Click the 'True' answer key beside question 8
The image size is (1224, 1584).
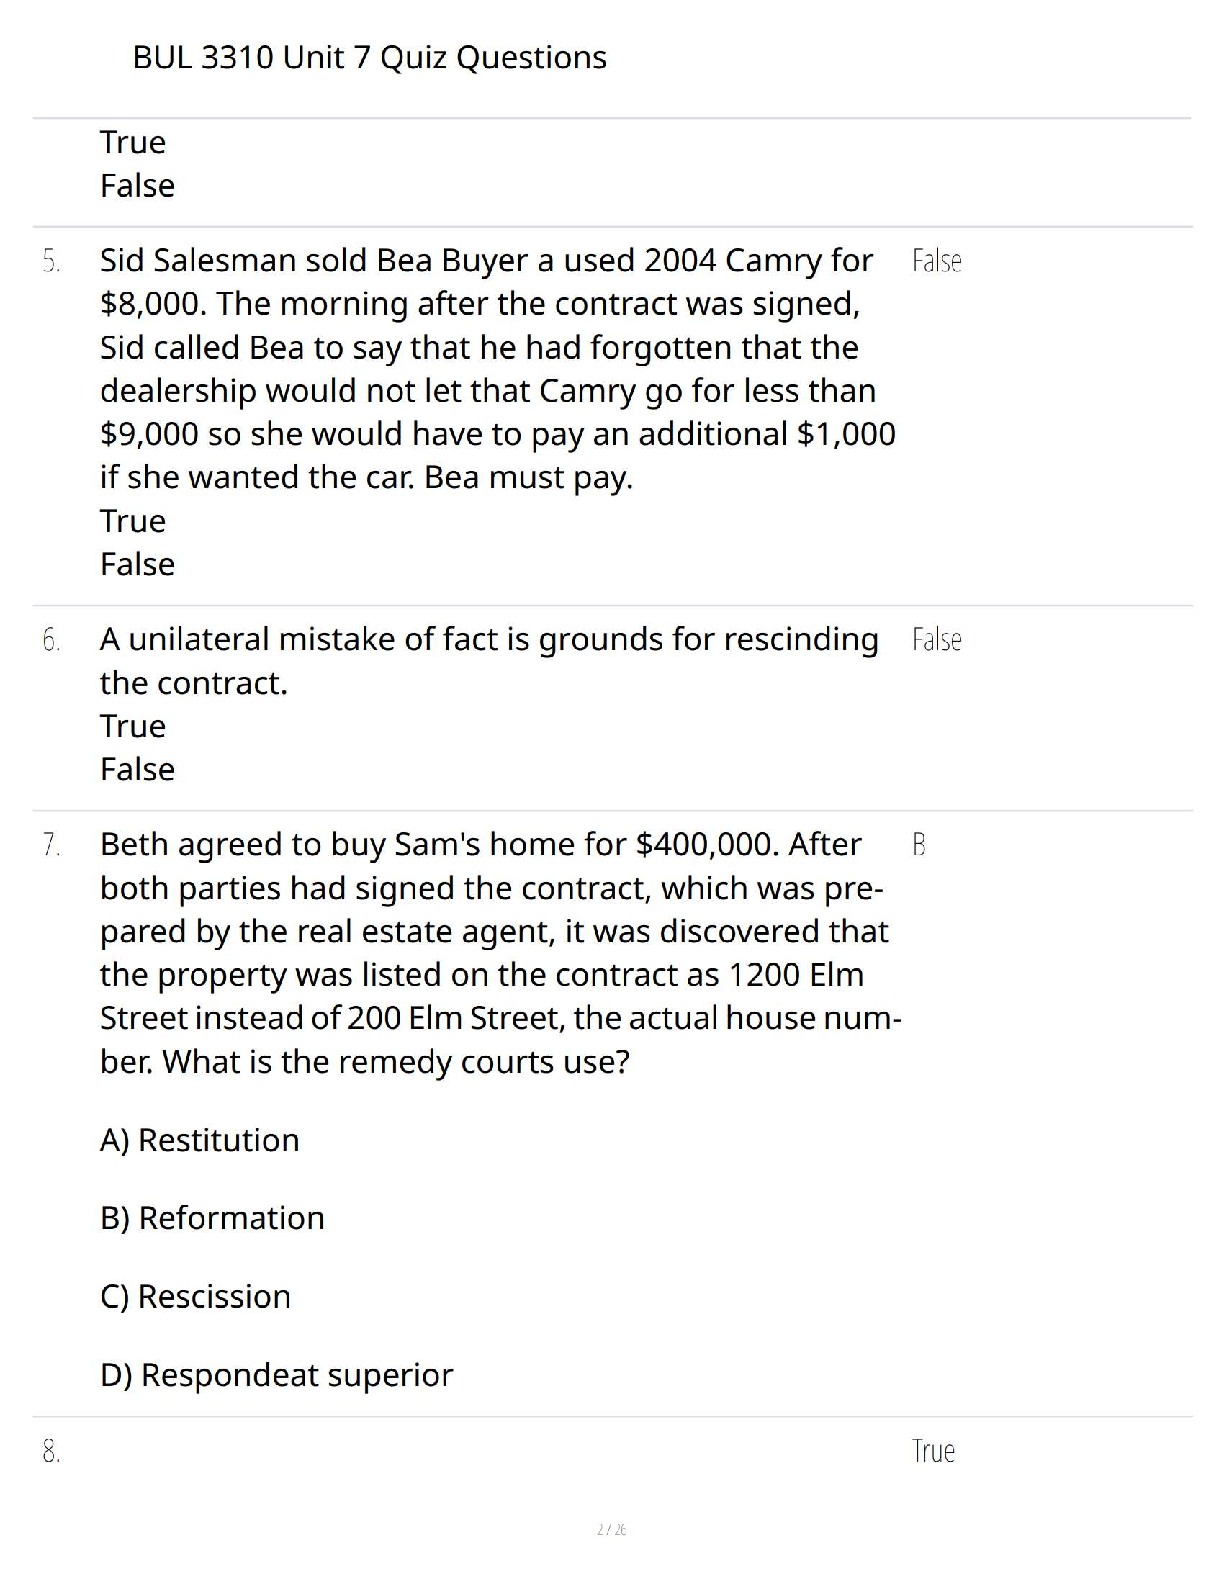(x=934, y=1451)
